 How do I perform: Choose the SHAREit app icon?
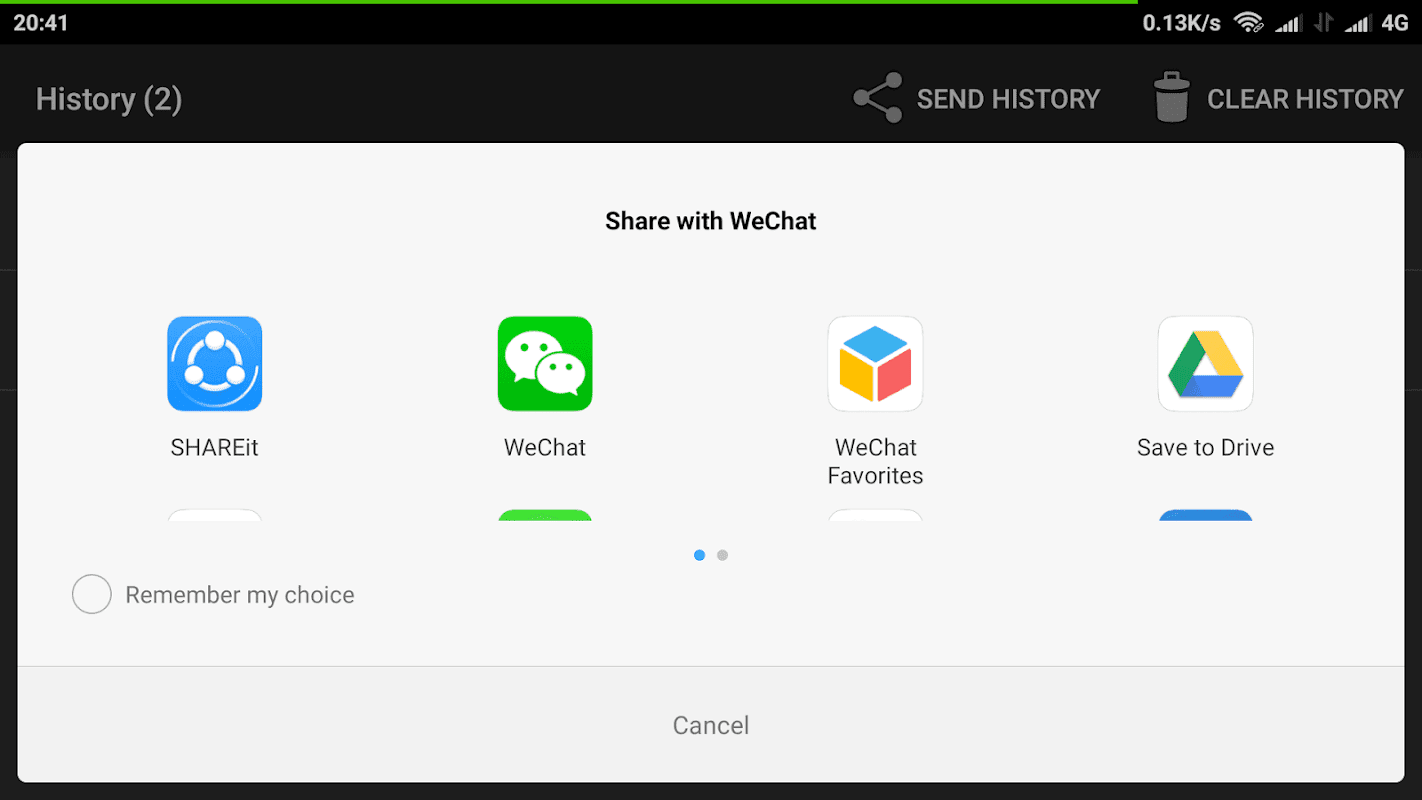pos(215,364)
